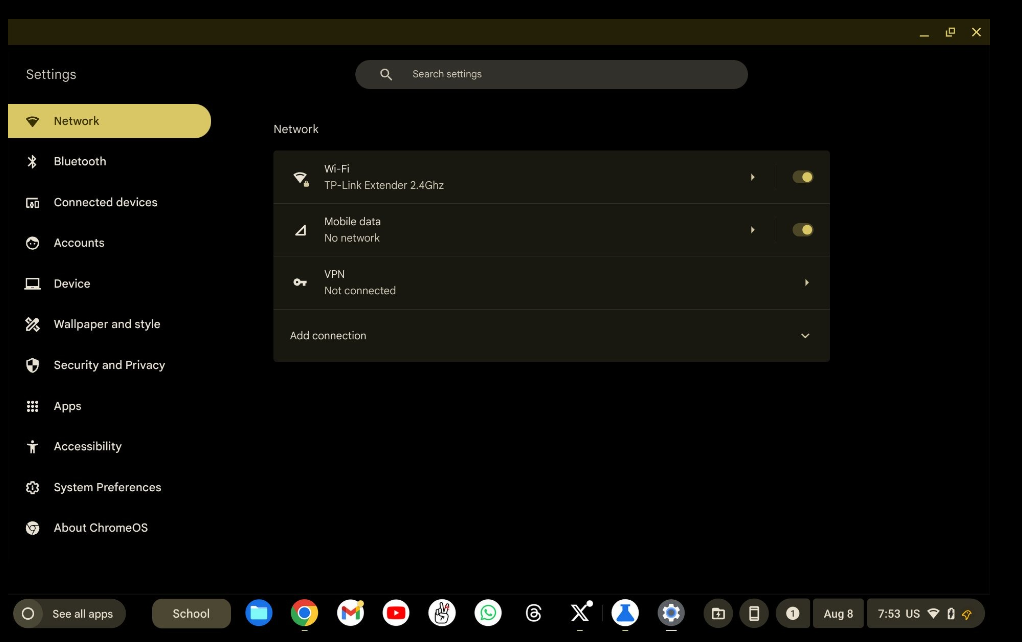The width and height of the screenshot is (1022, 642).
Task: Open Gmail from the shelf
Action: point(350,613)
